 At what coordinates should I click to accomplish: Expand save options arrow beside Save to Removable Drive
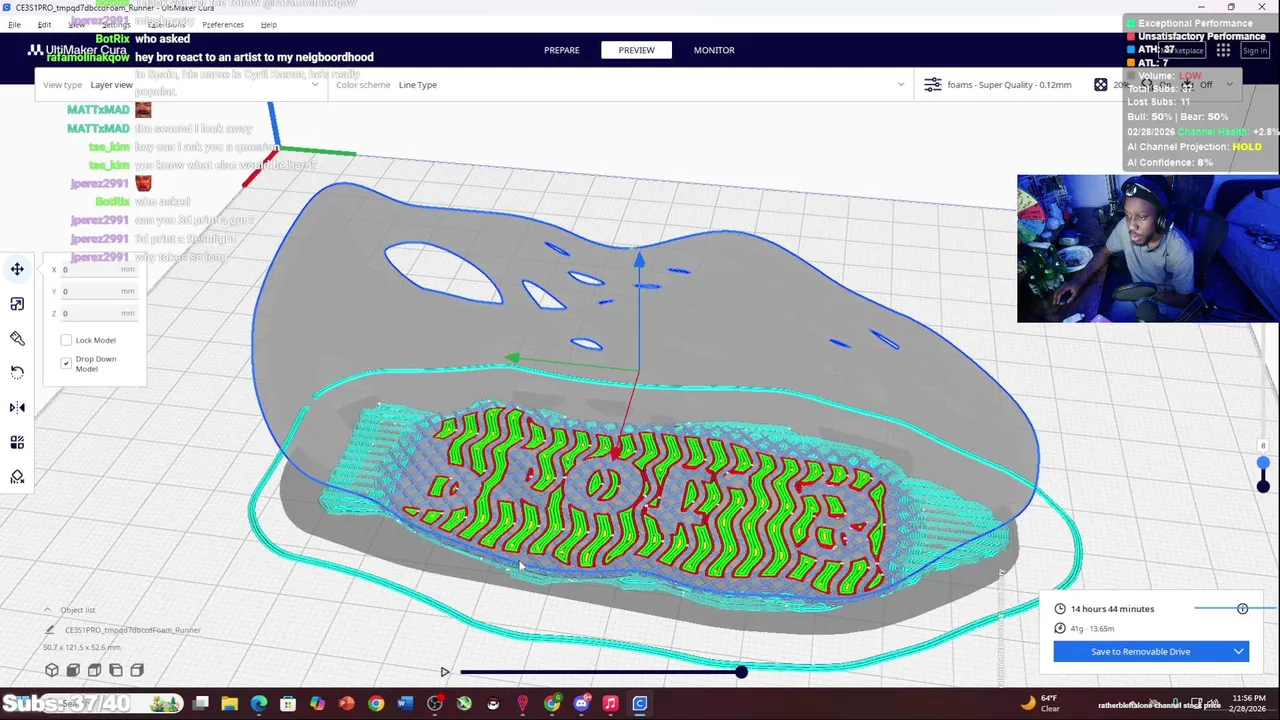pos(1238,652)
